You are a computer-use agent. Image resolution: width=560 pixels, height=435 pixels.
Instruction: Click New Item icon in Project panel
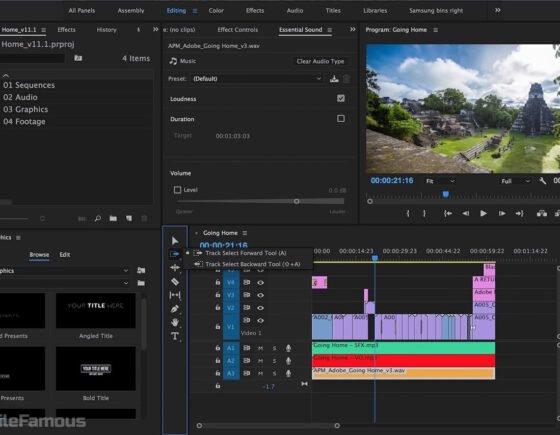click(129, 218)
